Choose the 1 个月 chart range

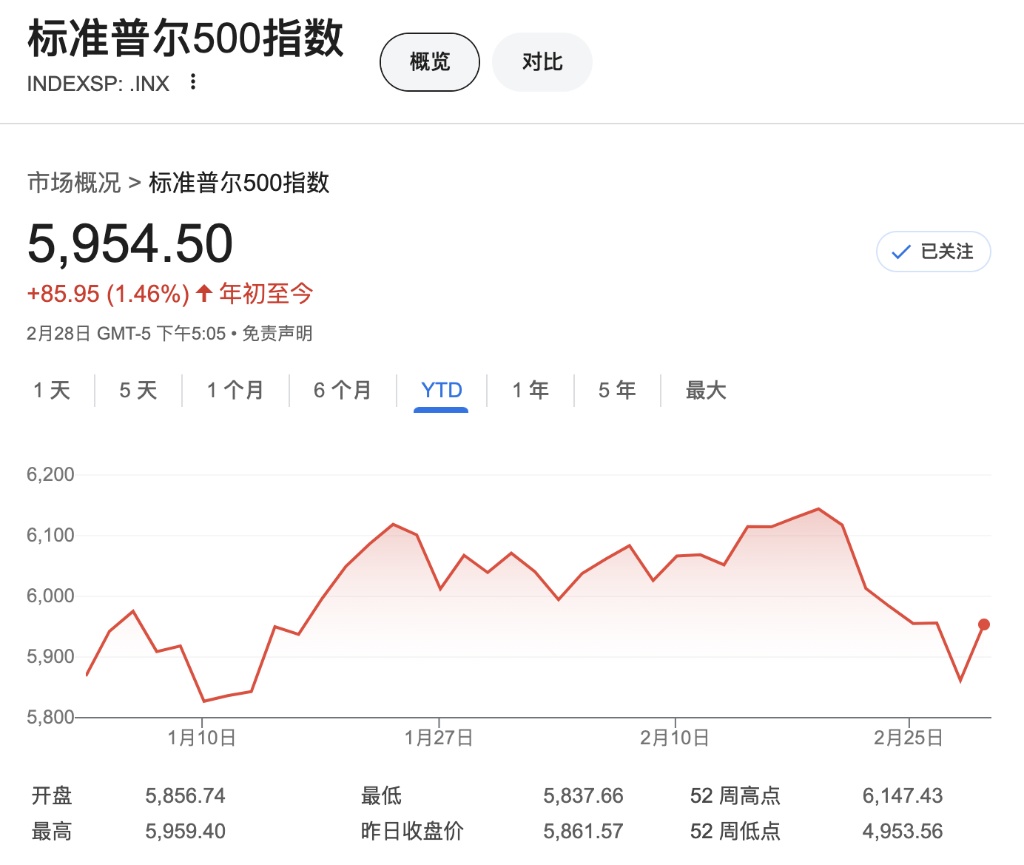[235, 390]
